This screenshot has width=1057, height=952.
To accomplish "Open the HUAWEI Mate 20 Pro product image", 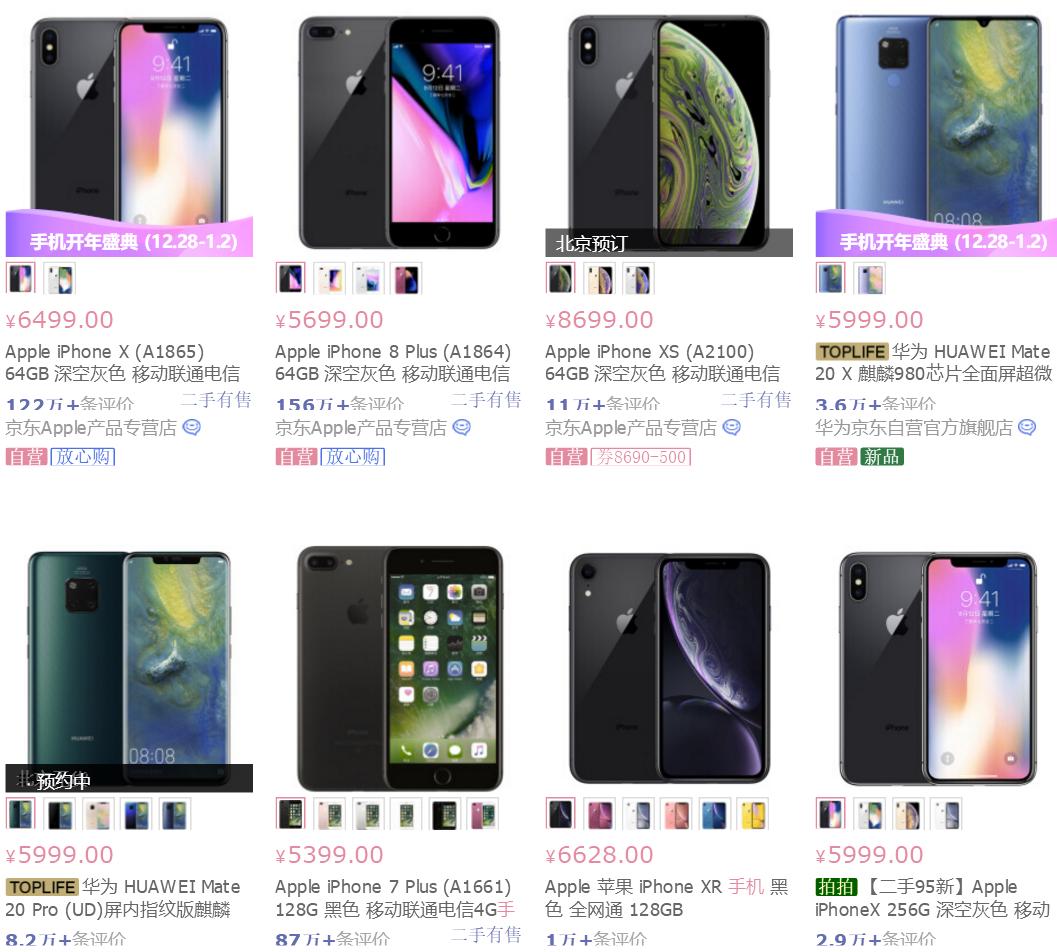I will (x=129, y=667).
